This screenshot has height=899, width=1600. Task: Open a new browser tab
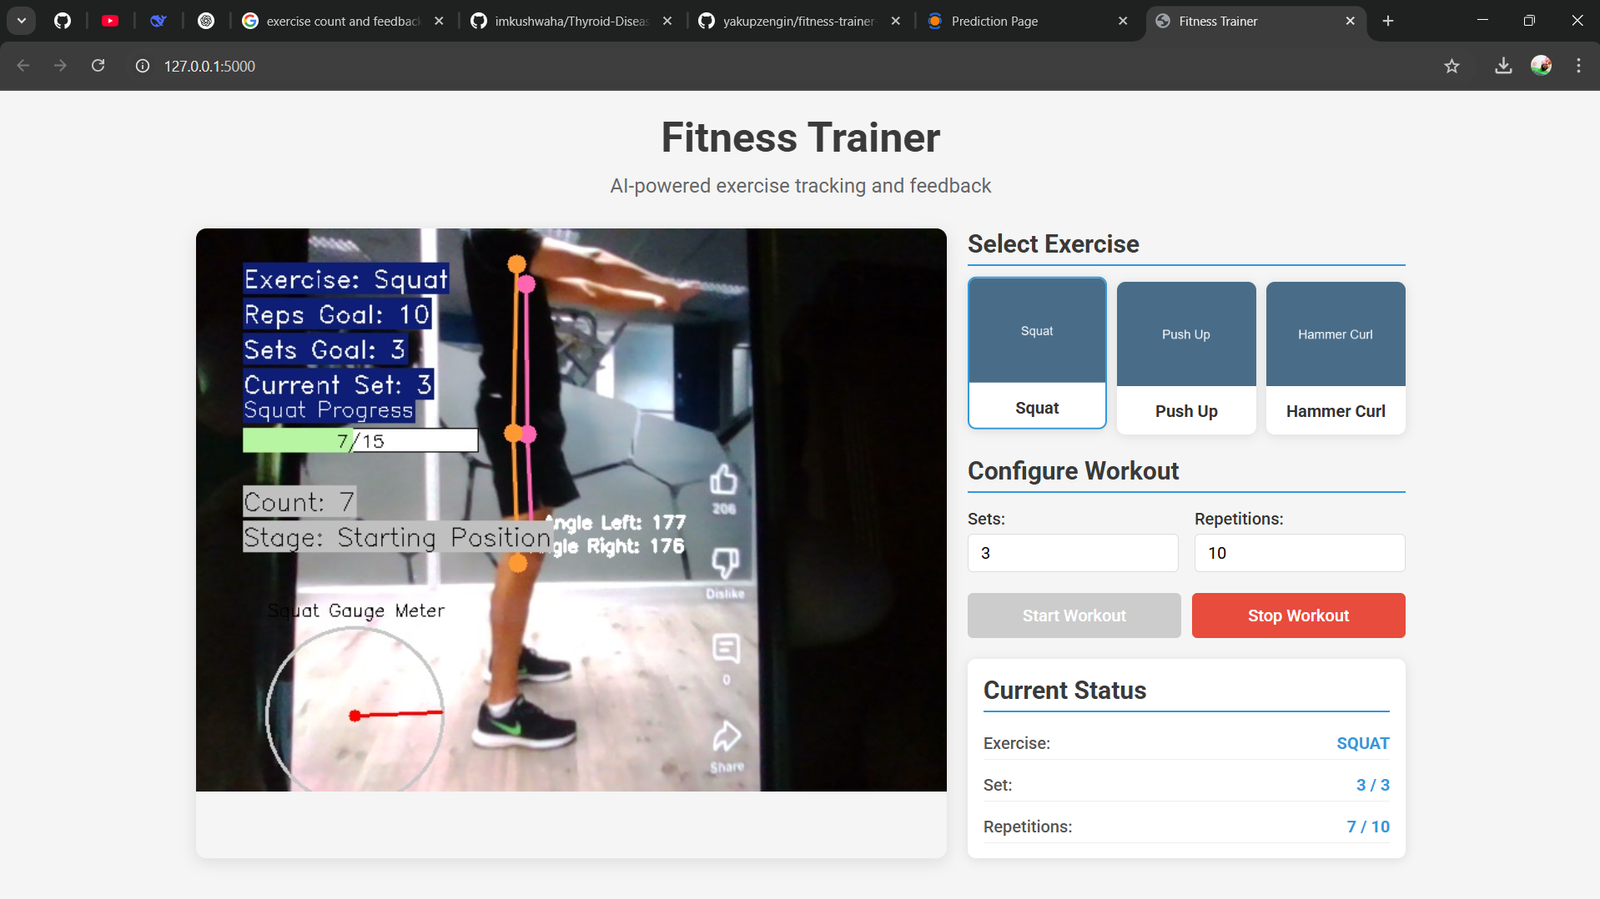point(1388,21)
